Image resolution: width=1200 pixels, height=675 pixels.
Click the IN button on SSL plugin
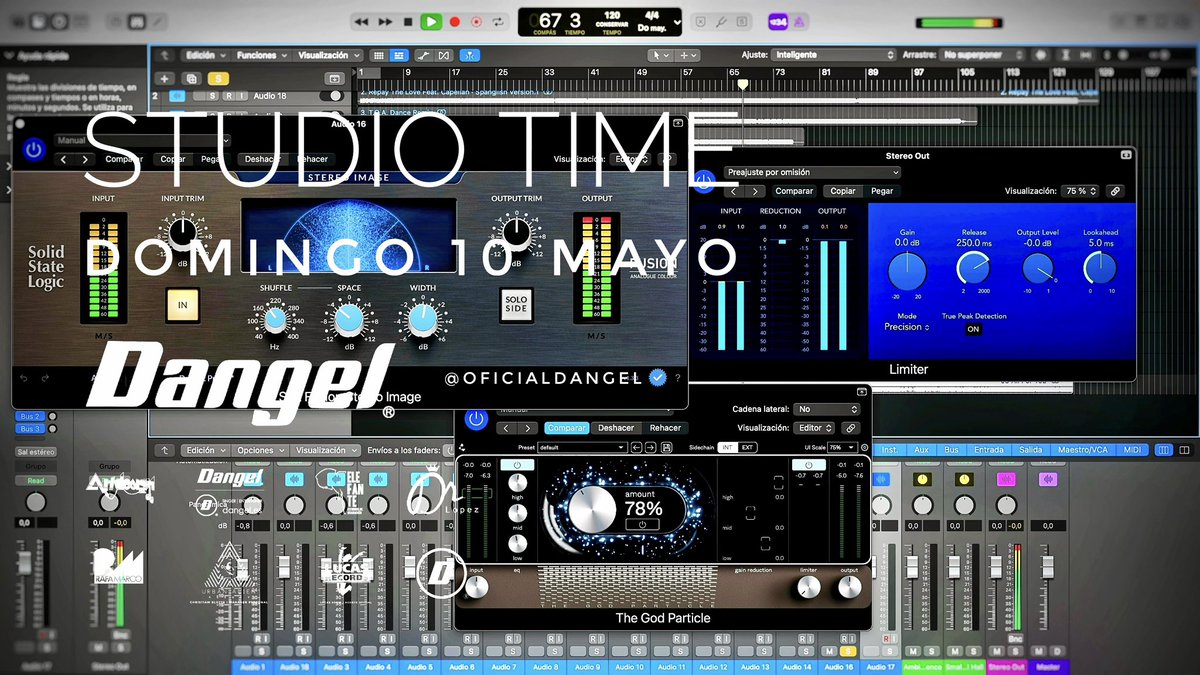click(183, 305)
